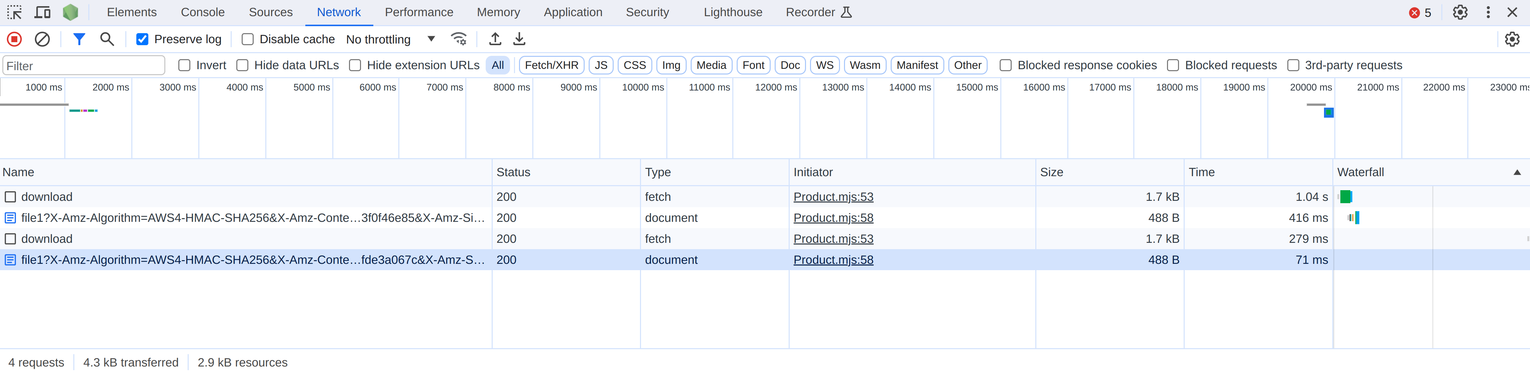Open network conditions wifi icon

pyautogui.click(x=459, y=39)
